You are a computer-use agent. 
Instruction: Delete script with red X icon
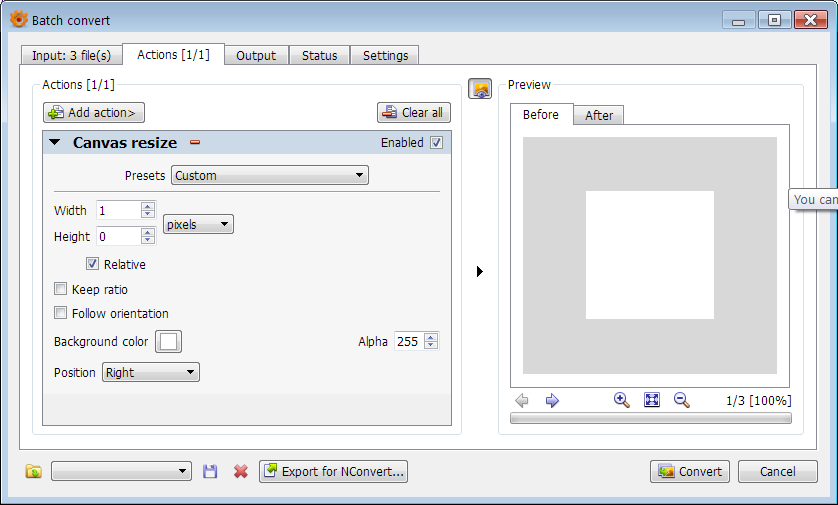240,471
